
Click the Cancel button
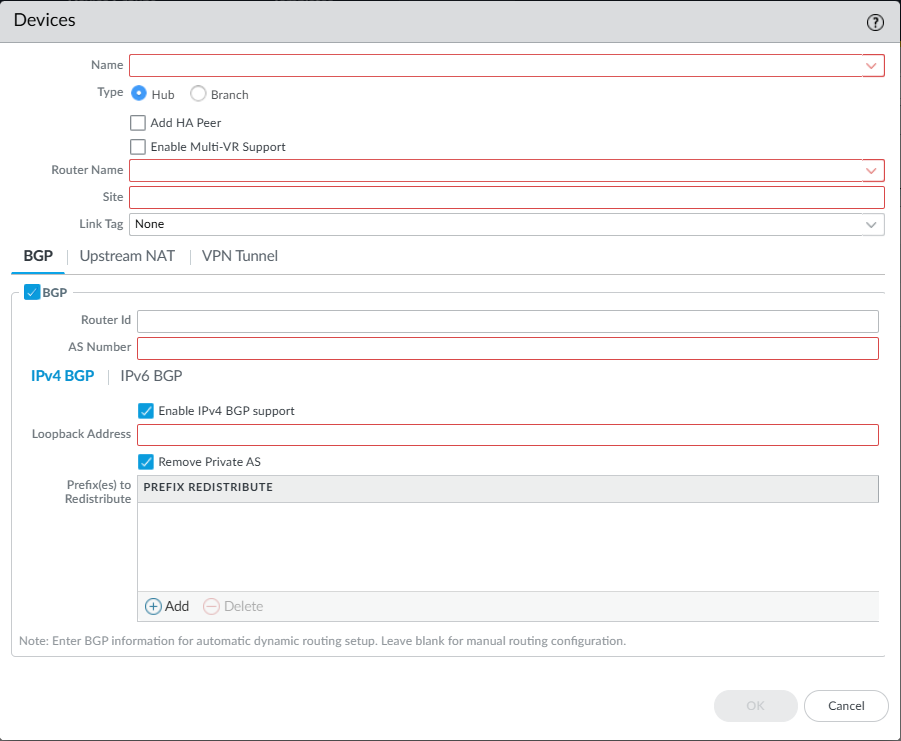tap(846, 706)
